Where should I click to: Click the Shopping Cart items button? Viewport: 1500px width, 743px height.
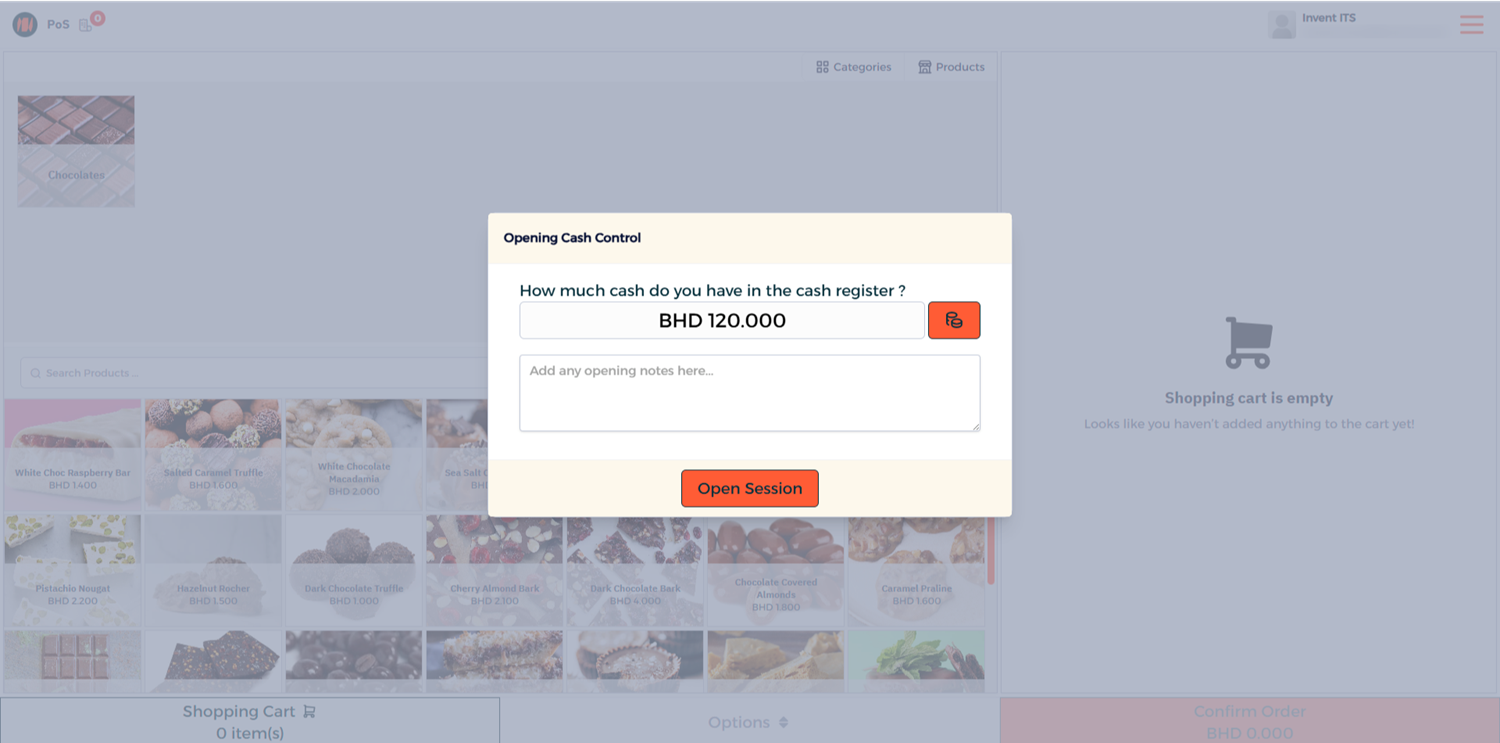coord(250,721)
